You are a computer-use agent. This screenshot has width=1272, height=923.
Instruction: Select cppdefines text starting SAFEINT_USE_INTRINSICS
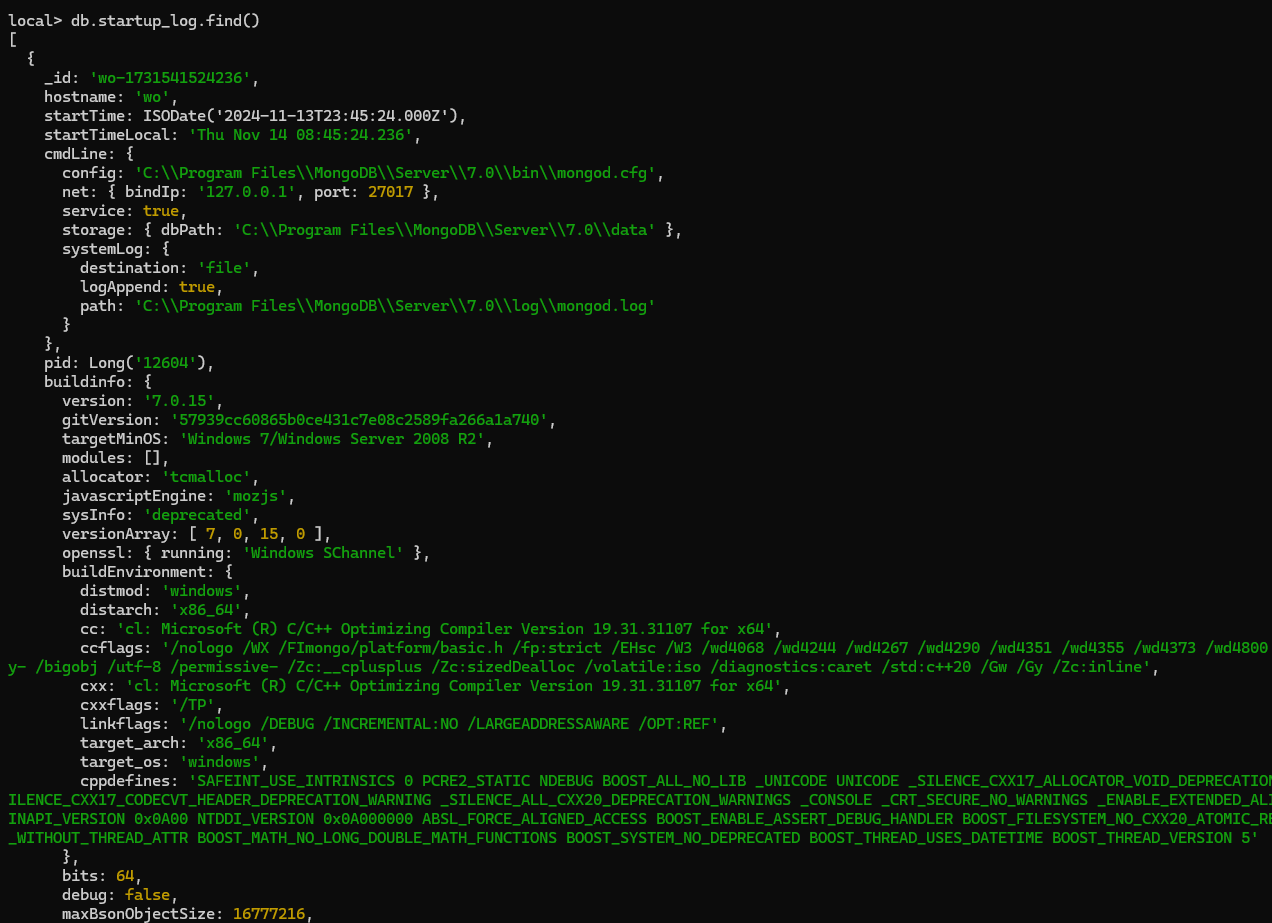point(730,781)
